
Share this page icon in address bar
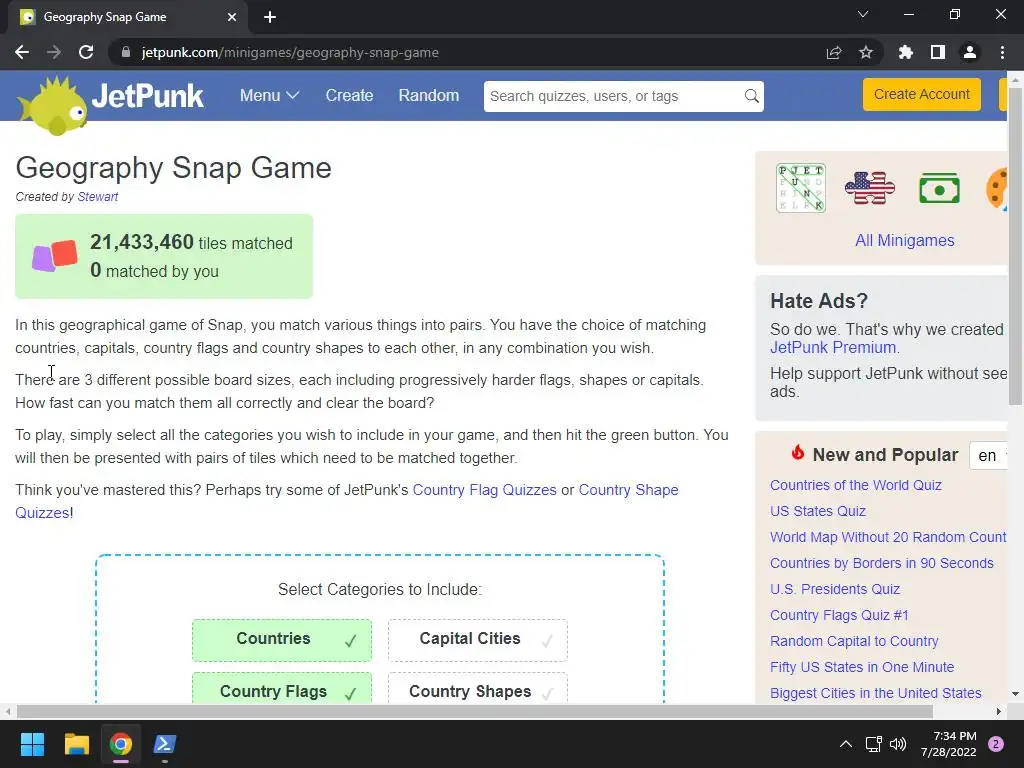point(834,52)
